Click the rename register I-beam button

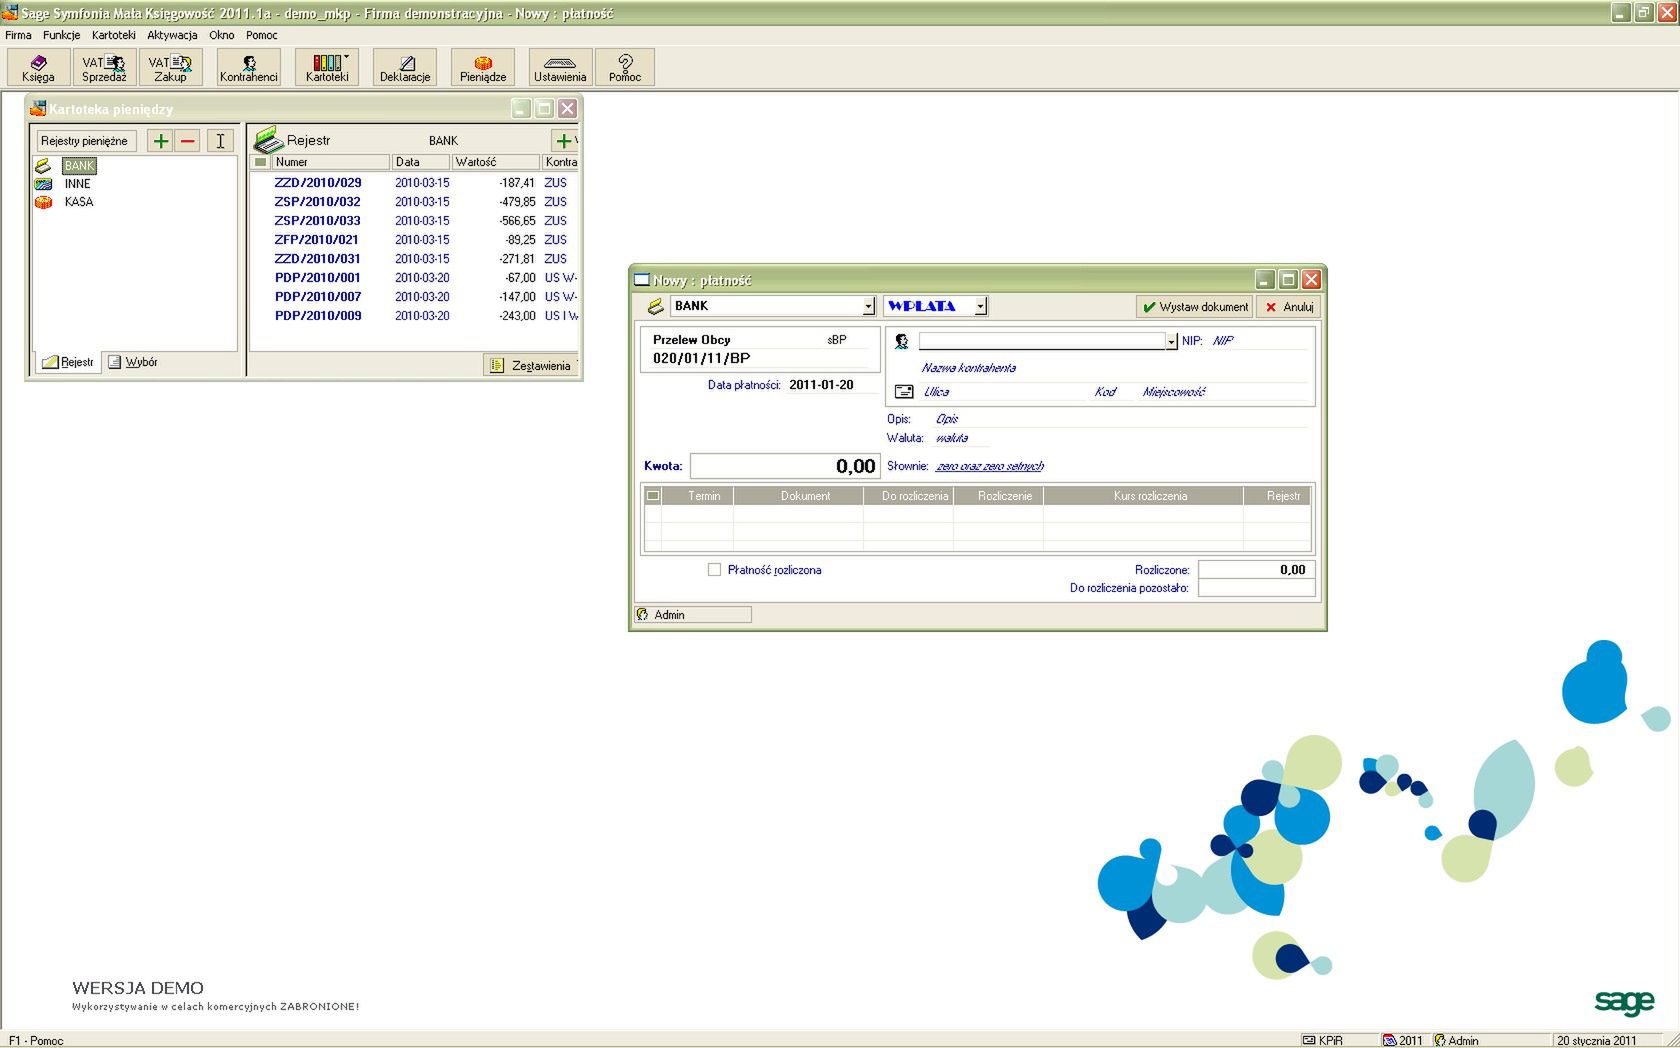coord(220,141)
